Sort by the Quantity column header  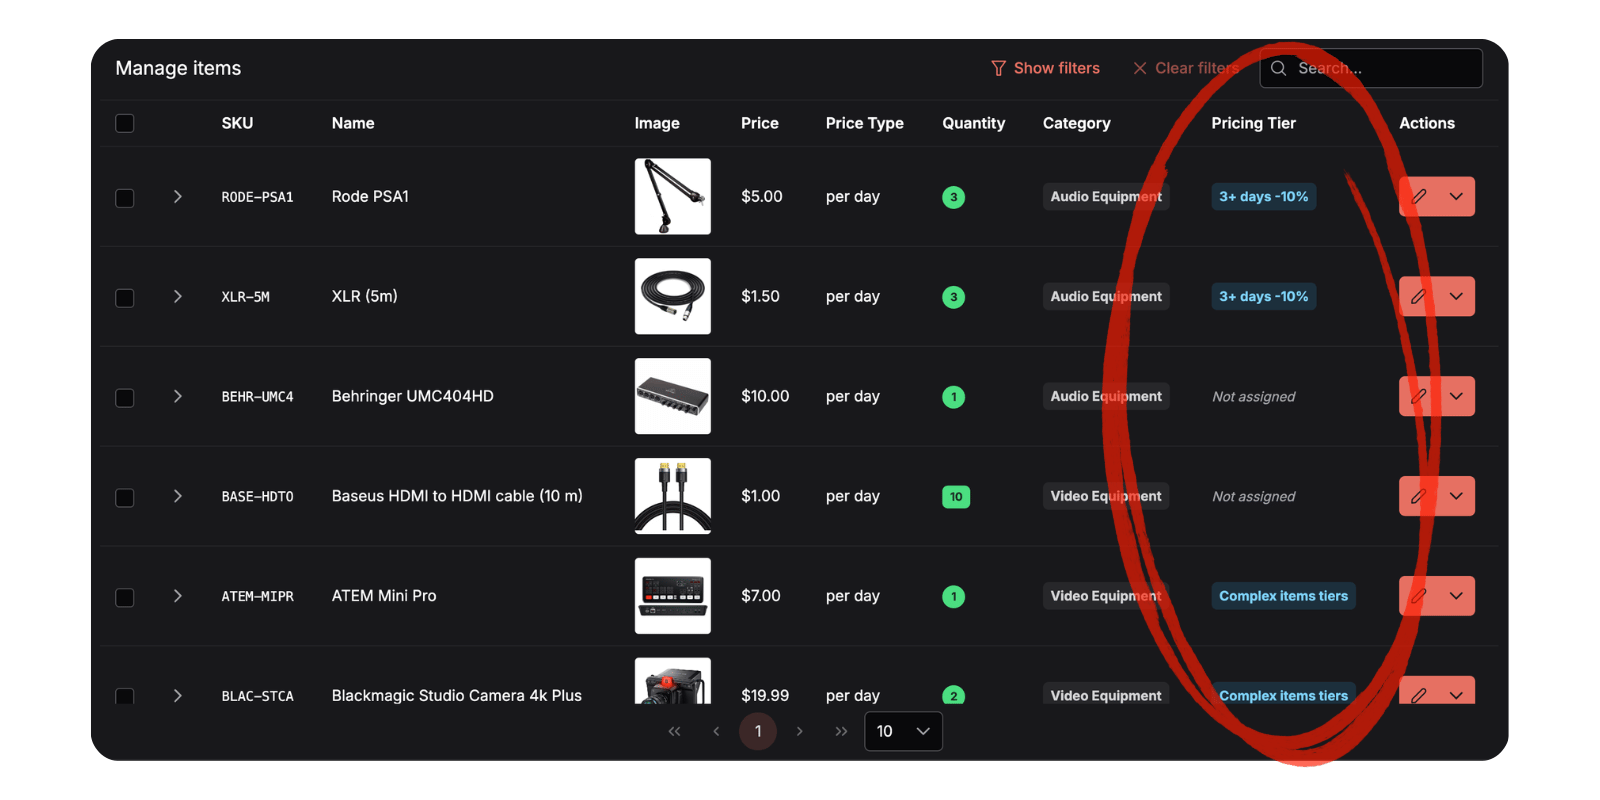tap(974, 123)
